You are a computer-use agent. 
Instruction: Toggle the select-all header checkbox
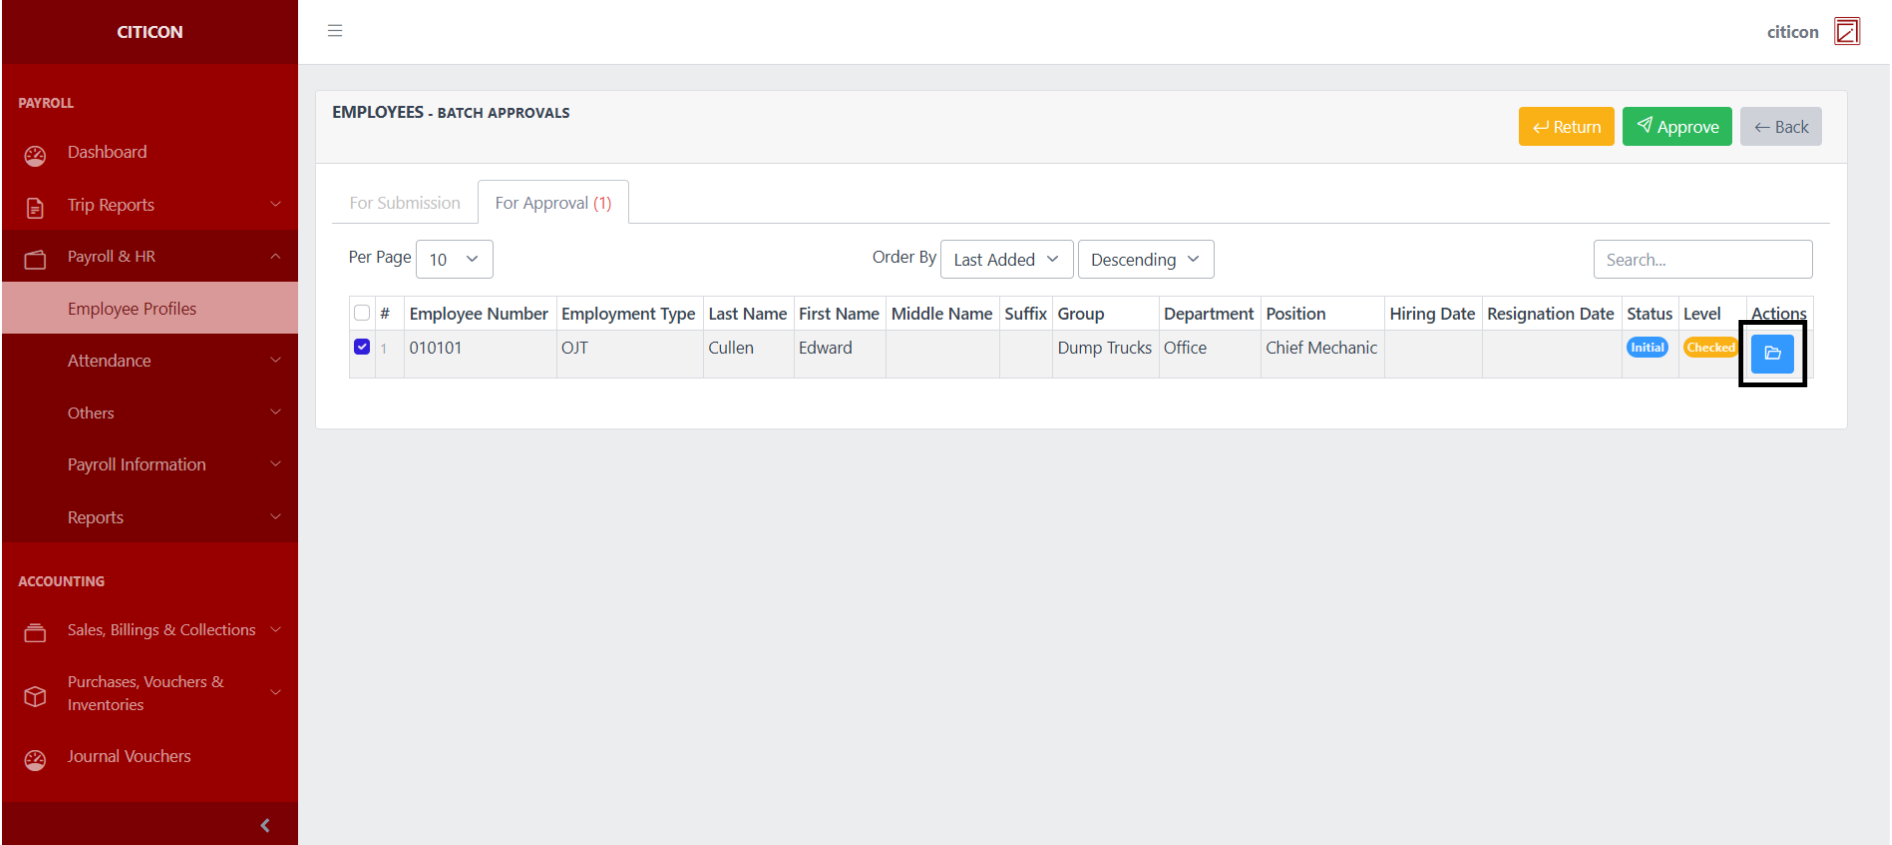(x=362, y=313)
